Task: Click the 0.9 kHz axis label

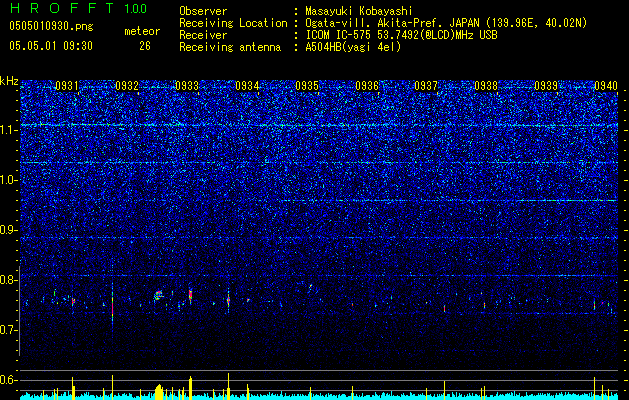Action: tap(9, 230)
